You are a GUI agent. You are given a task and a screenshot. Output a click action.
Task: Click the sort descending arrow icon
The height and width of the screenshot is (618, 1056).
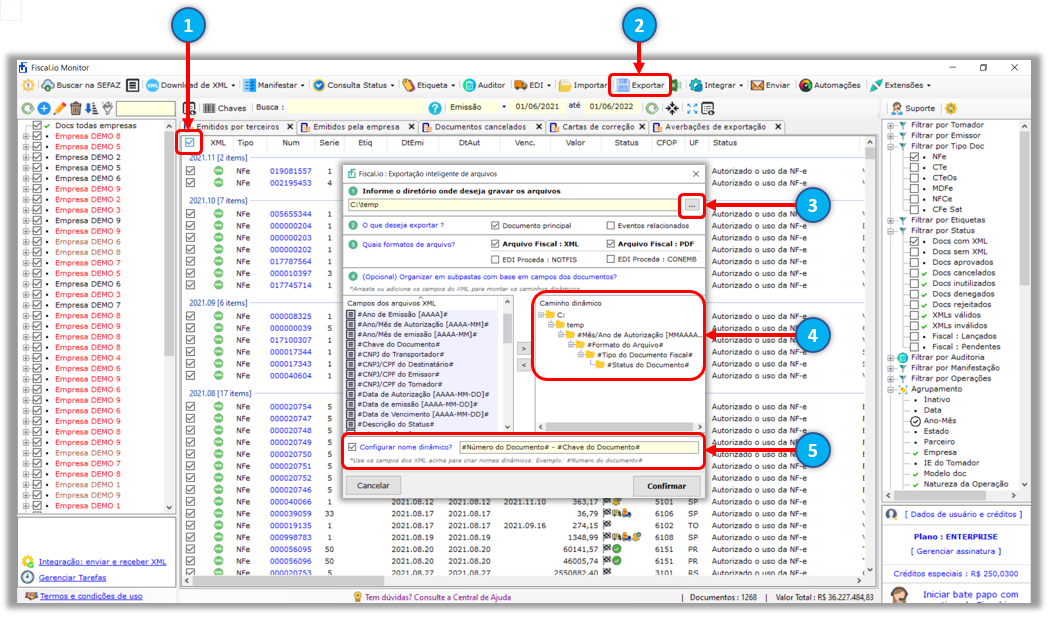[x=91, y=108]
